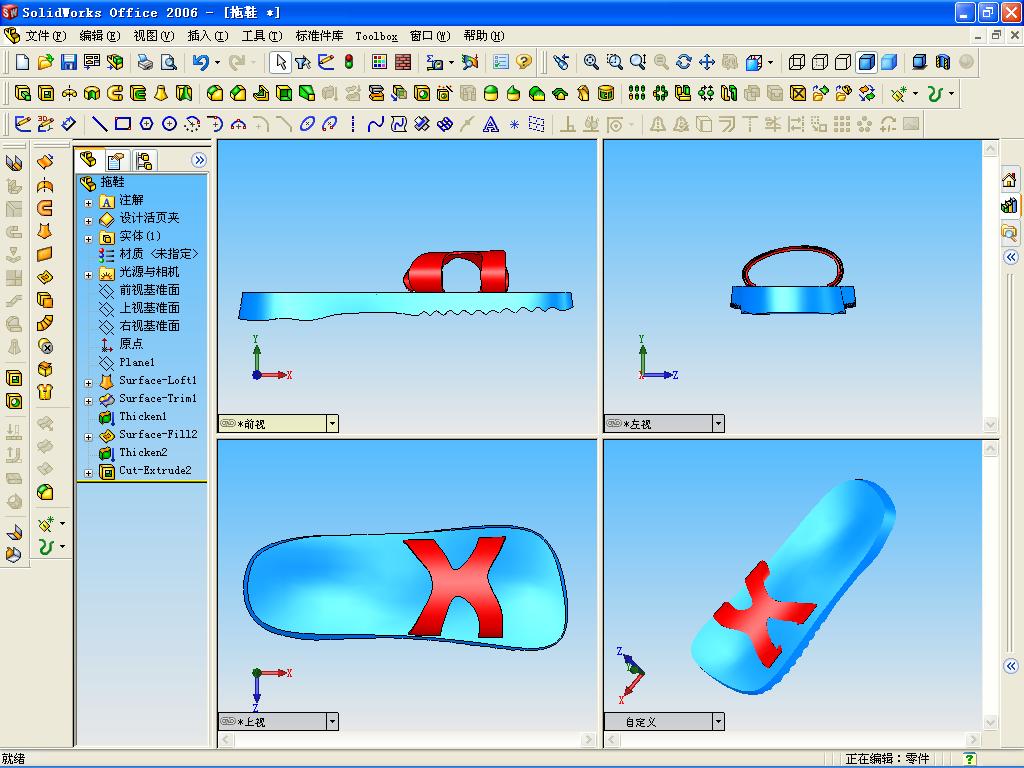Screen dimensions: 1024x768
Task: Click the 材质 <未指定> material item
Action: click(158, 254)
